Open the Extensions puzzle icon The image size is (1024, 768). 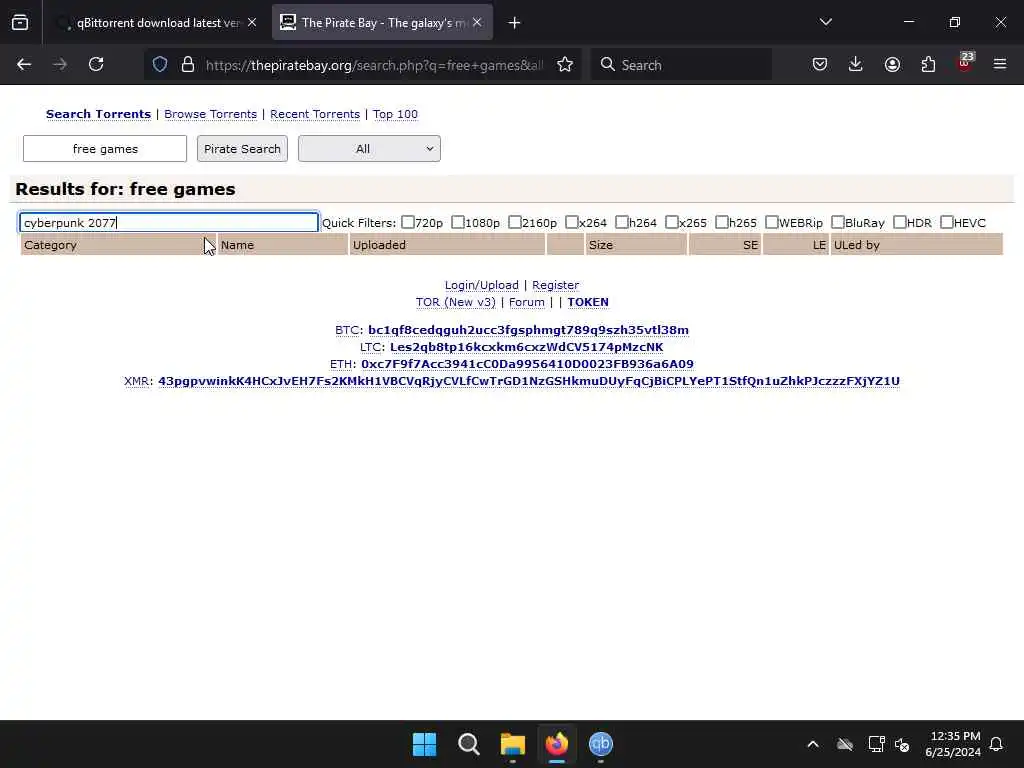[928, 65]
